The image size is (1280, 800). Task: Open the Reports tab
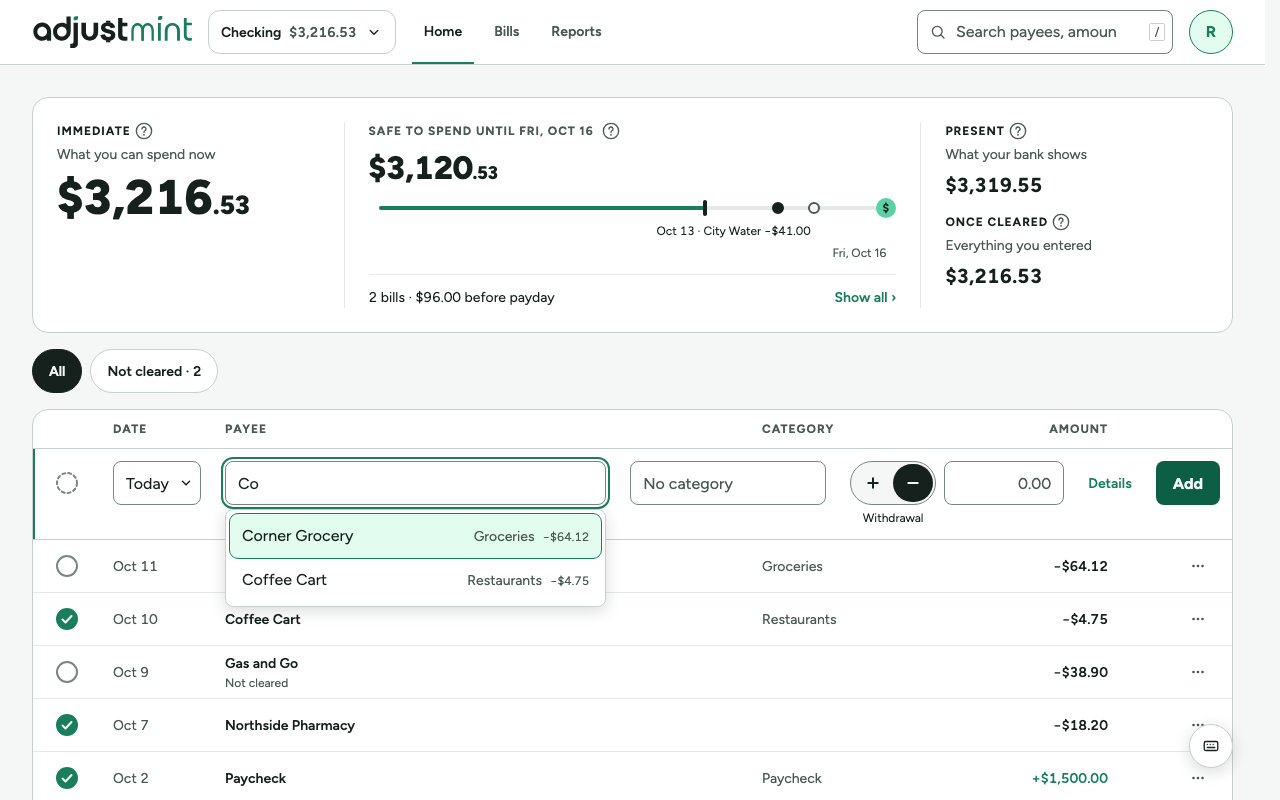click(576, 32)
